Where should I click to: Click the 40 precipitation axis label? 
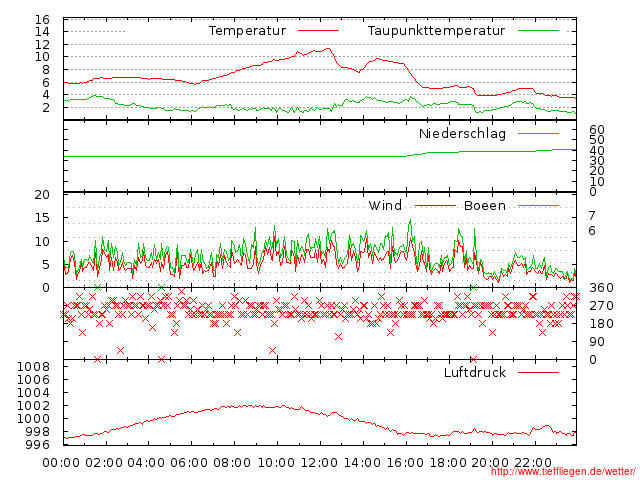click(597, 151)
